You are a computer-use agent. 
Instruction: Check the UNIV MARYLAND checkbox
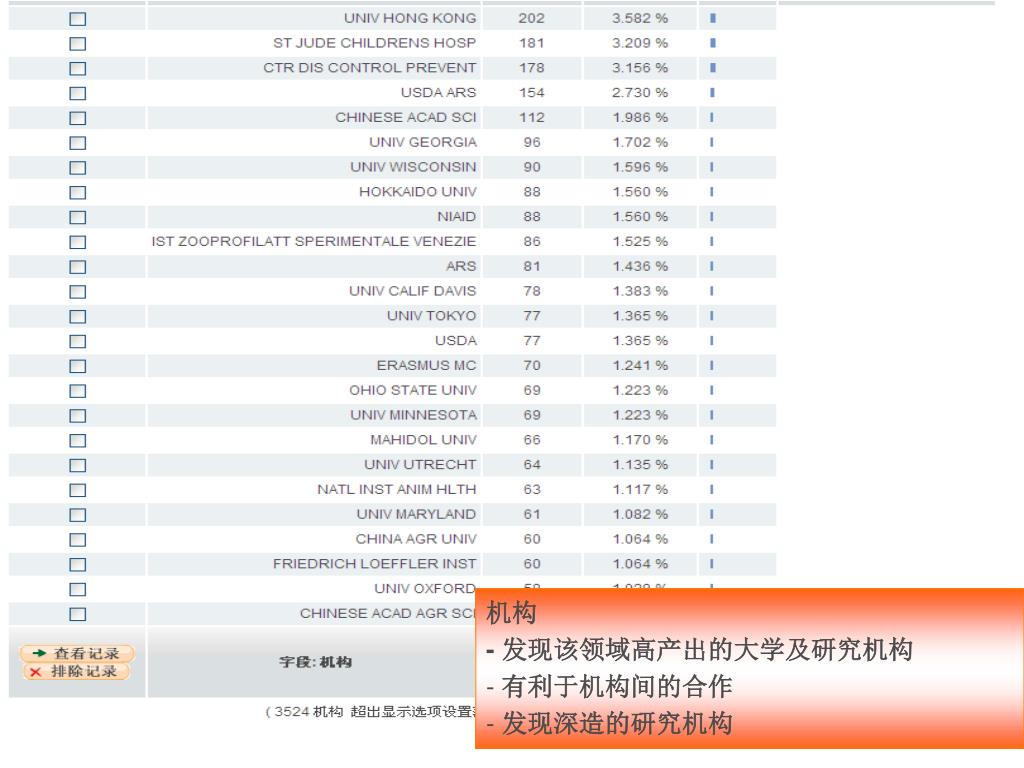(78, 515)
